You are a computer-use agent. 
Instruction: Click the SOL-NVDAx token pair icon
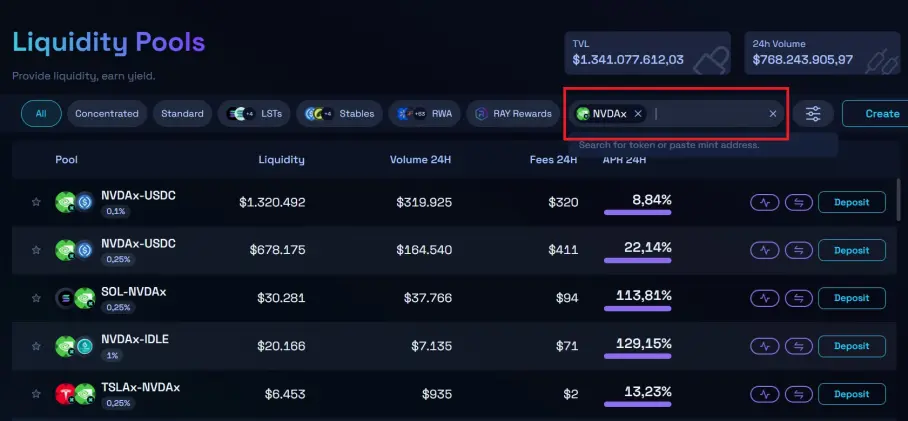(x=75, y=298)
